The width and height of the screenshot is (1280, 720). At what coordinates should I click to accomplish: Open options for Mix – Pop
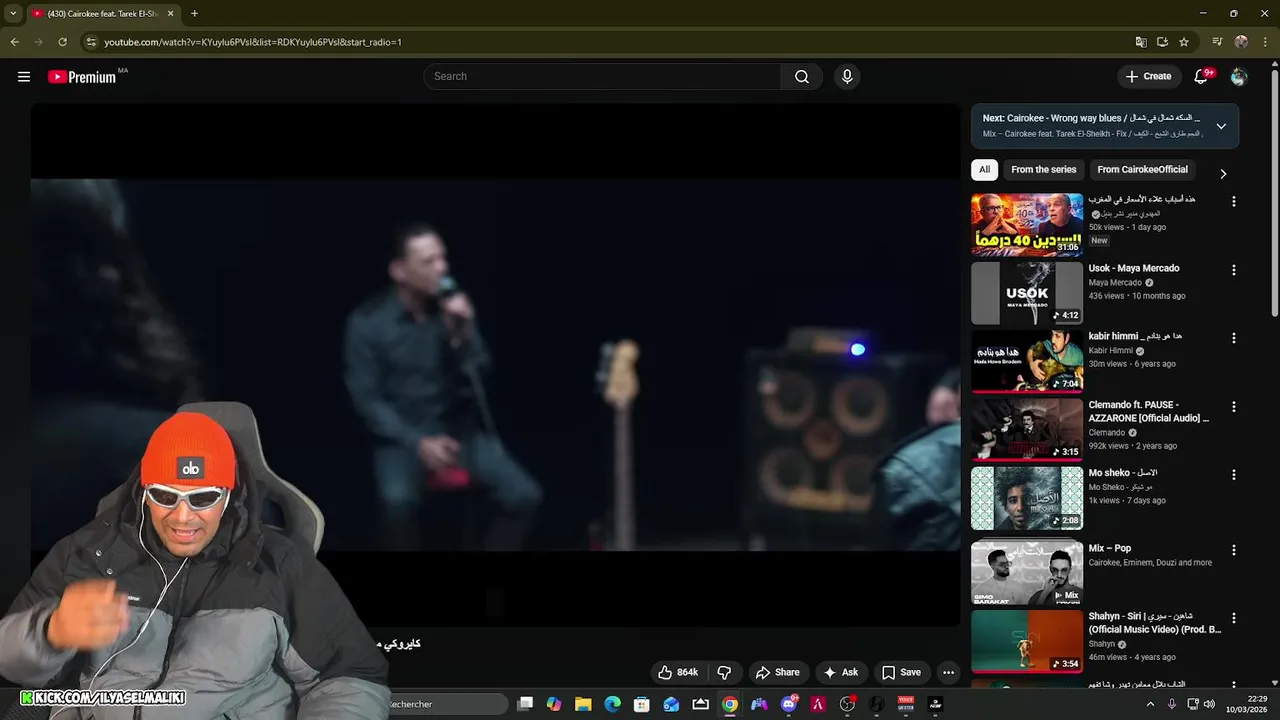[x=1233, y=550]
